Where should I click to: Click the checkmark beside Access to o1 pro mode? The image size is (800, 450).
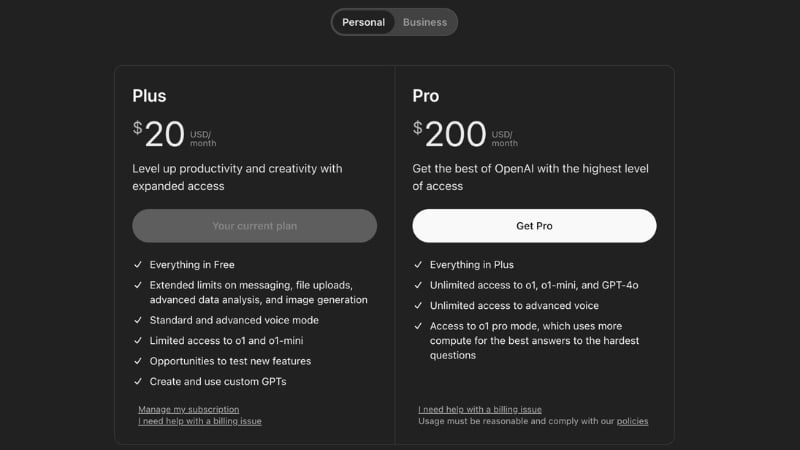[418, 326]
